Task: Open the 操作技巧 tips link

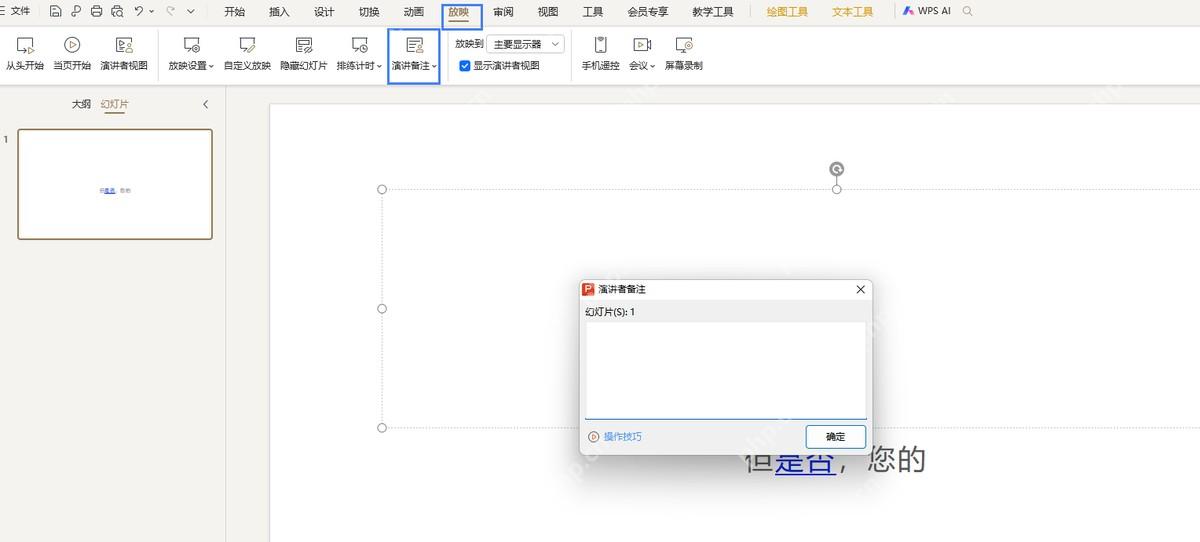Action: tap(615, 437)
